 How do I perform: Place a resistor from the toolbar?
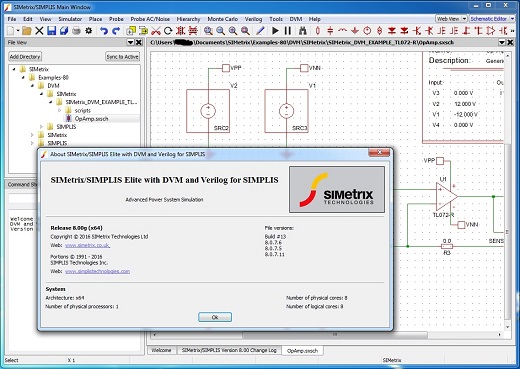318,31
